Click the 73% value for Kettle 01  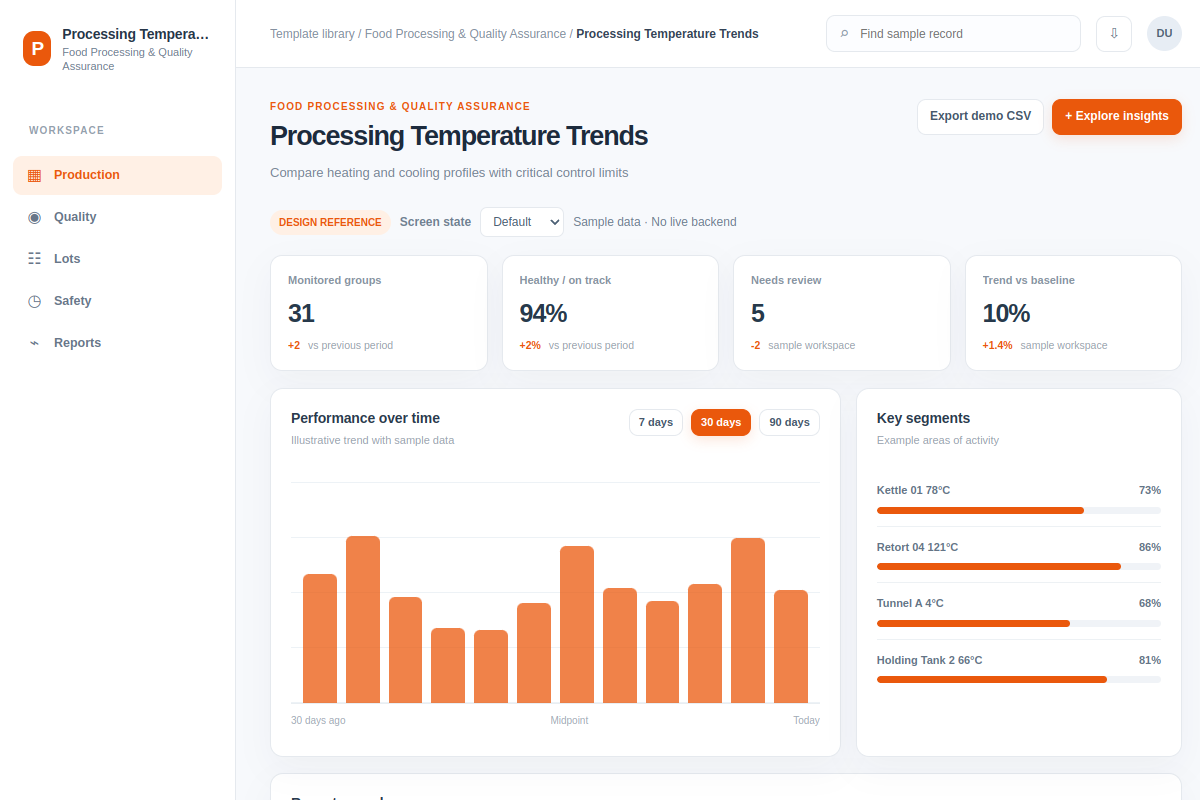1149,490
